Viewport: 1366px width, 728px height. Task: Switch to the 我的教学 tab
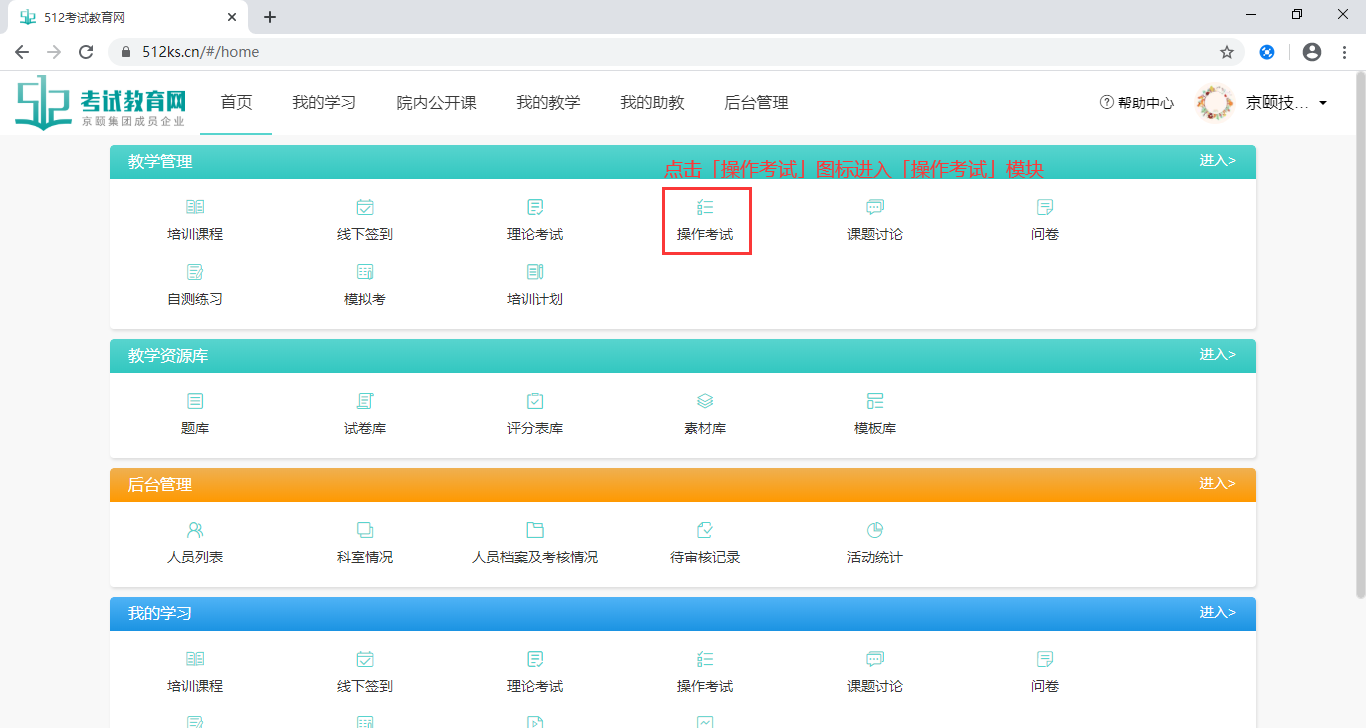[548, 102]
